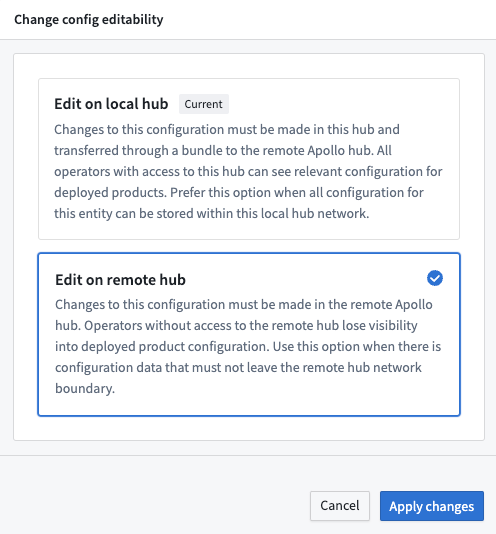Click the blue checkmark on the remote hub option
This screenshot has width=496, height=534.
pos(435,278)
